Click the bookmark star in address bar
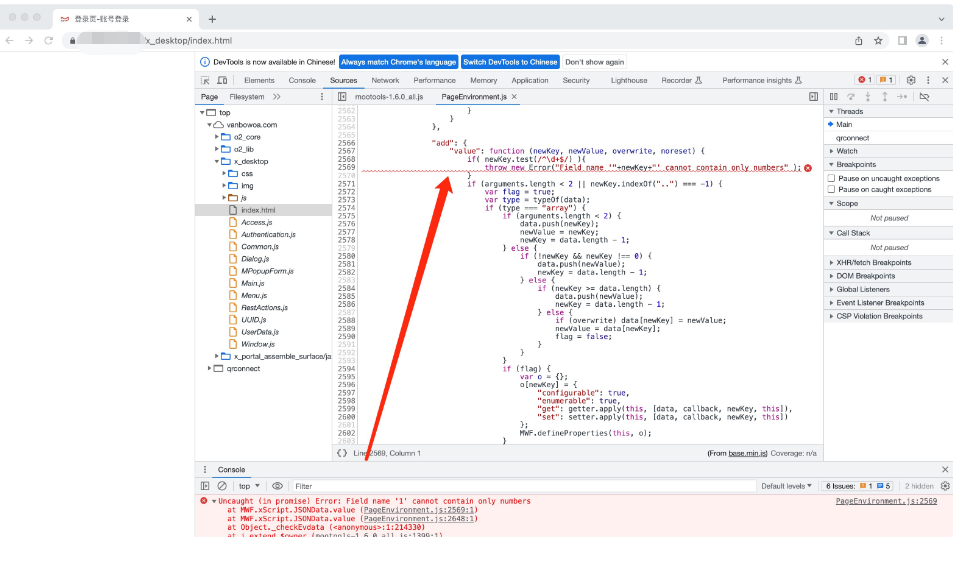 (x=878, y=40)
